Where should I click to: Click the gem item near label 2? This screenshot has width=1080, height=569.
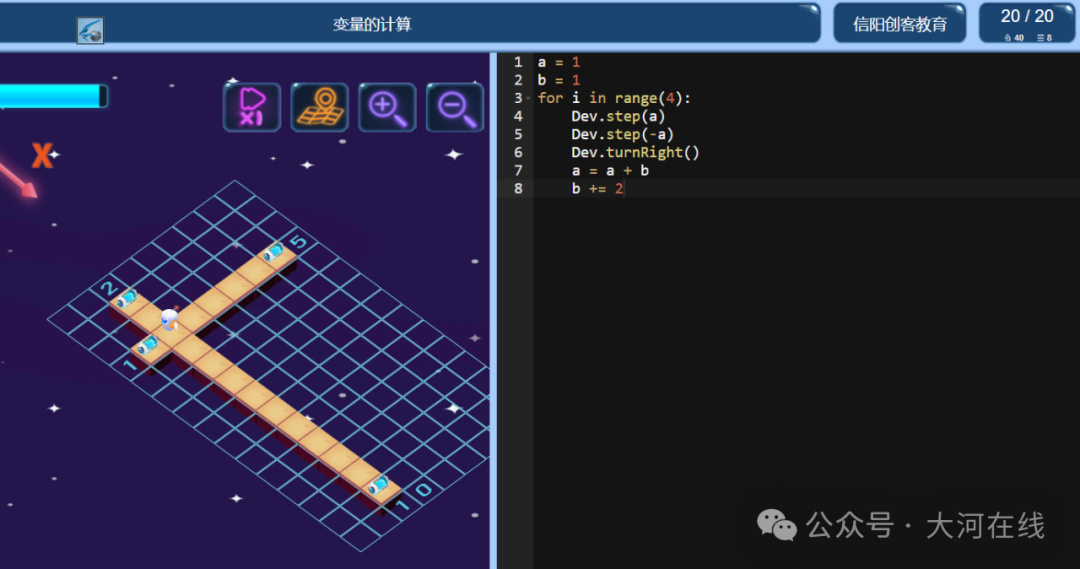126,298
